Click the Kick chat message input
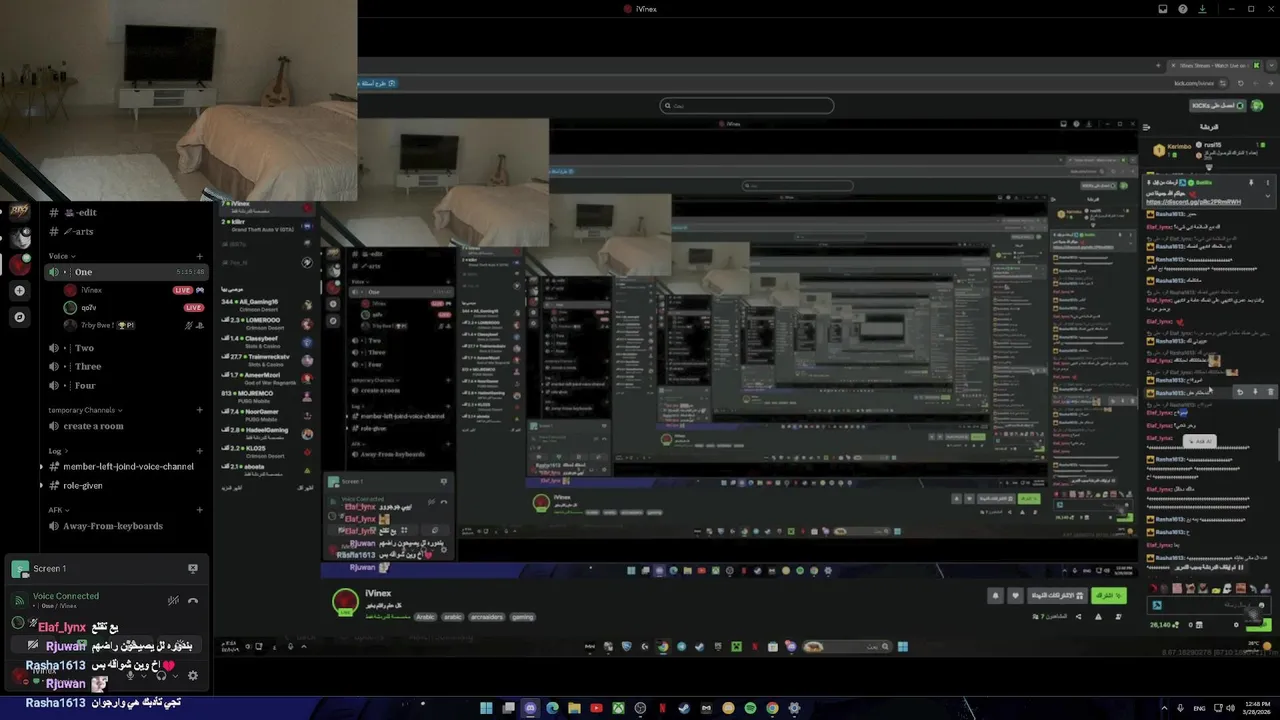Image resolution: width=1280 pixels, height=720 pixels. click(x=1208, y=605)
